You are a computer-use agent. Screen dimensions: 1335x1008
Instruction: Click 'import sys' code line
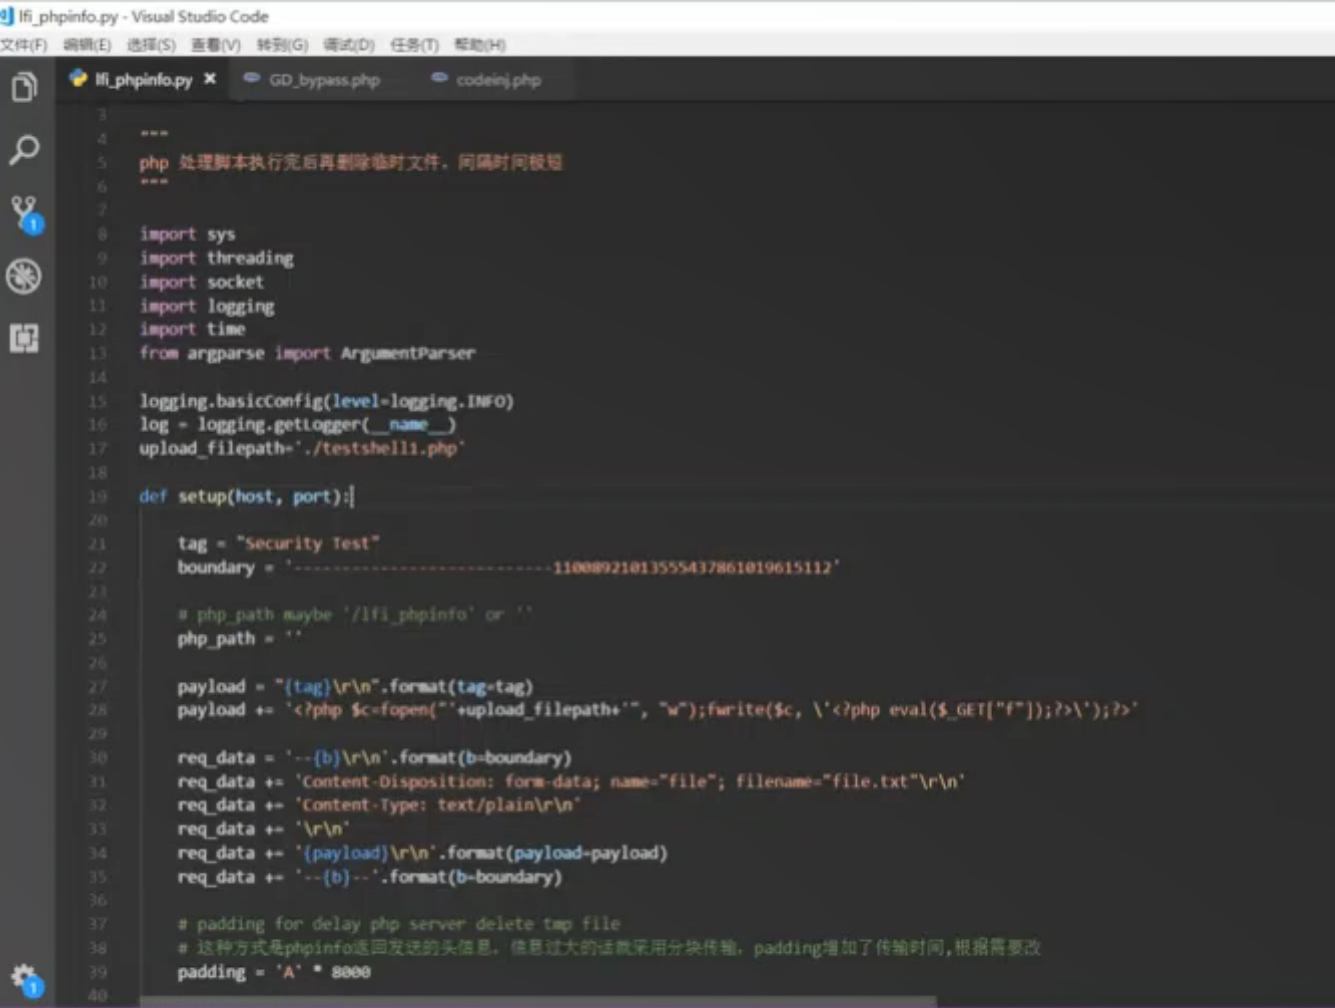pyautogui.click(x=187, y=234)
